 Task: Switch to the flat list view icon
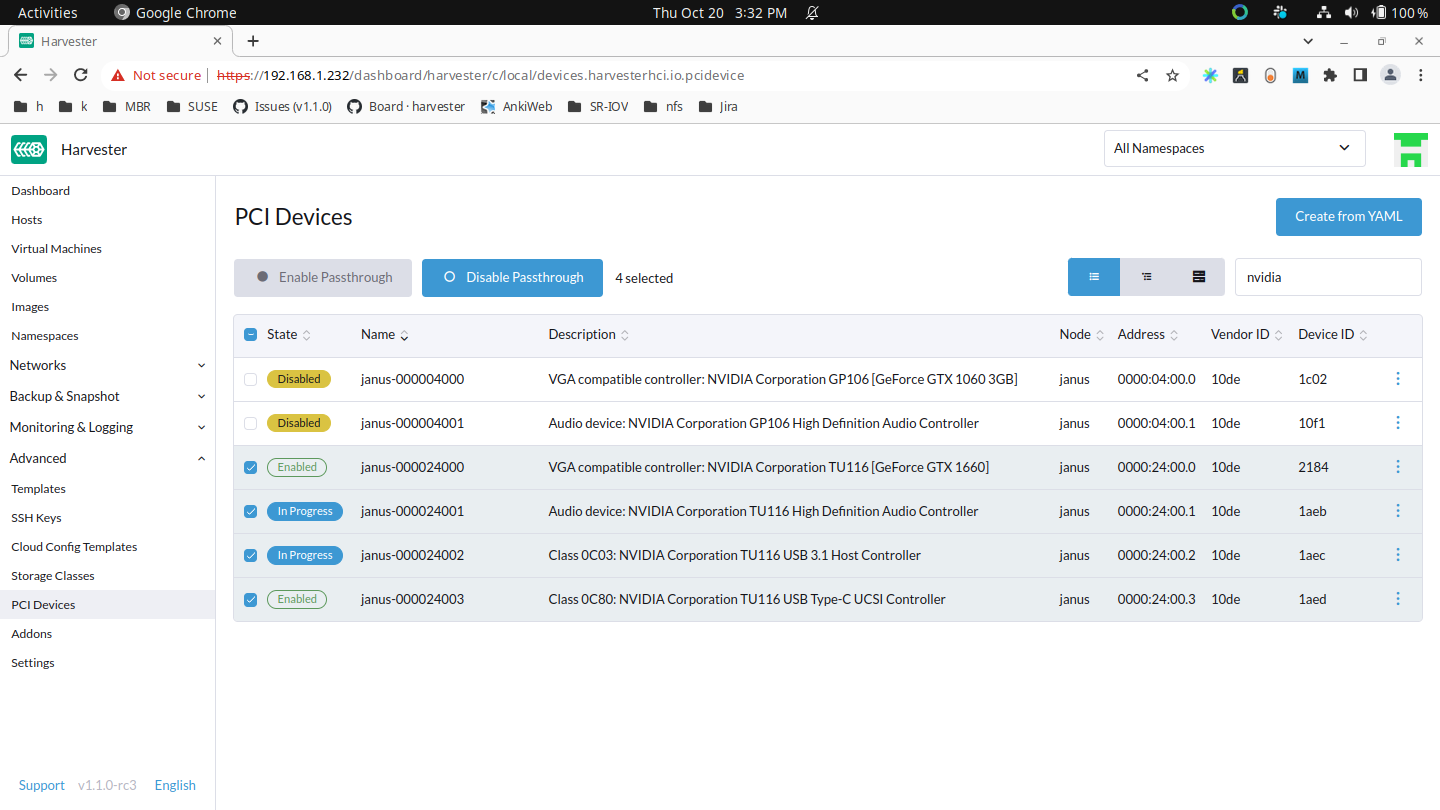(x=1093, y=277)
